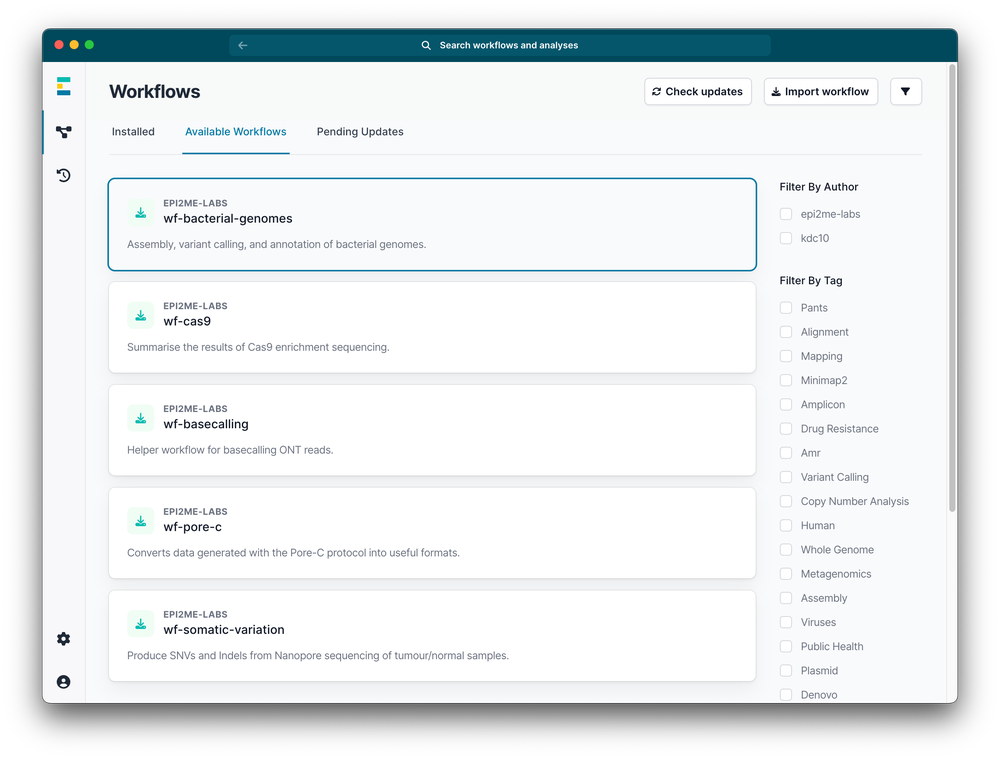Open the analysis history sidebar icon
The image size is (1000, 759).
click(63, 175)
